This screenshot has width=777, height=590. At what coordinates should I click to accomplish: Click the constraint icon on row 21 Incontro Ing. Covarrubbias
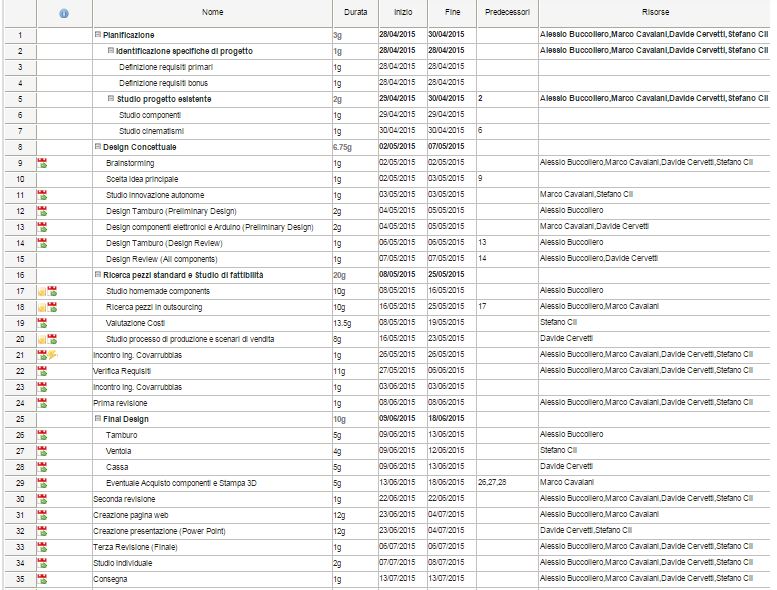(x=42, y=355)
